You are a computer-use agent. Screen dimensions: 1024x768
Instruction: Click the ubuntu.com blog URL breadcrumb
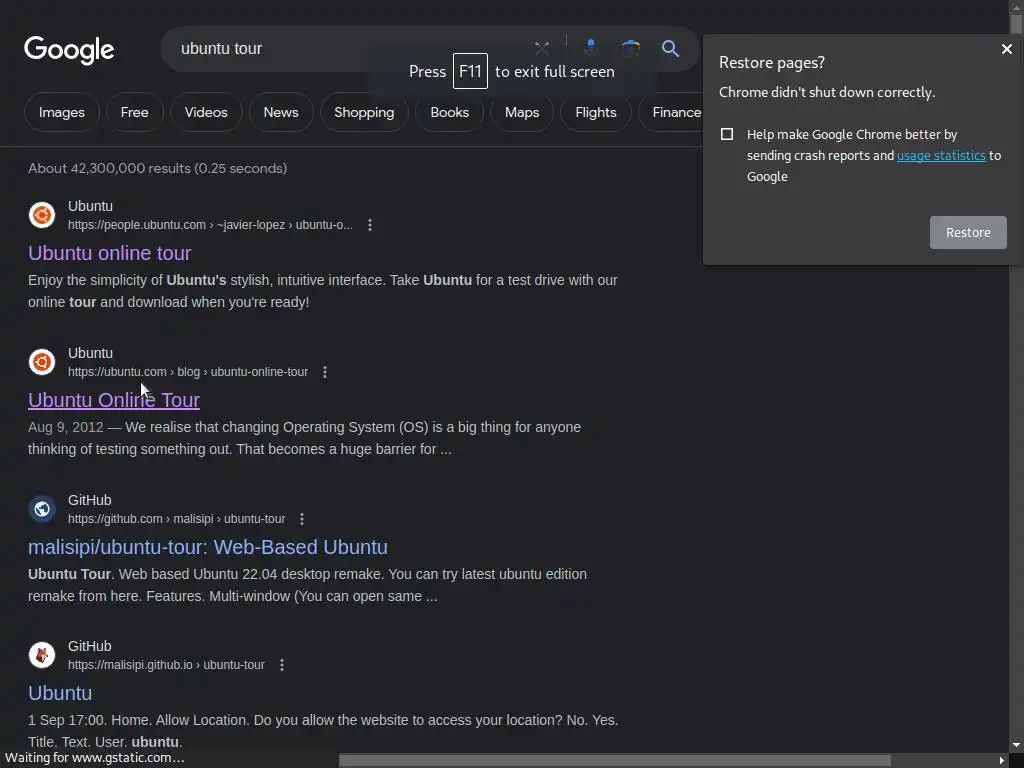click(x=188, y=372)
